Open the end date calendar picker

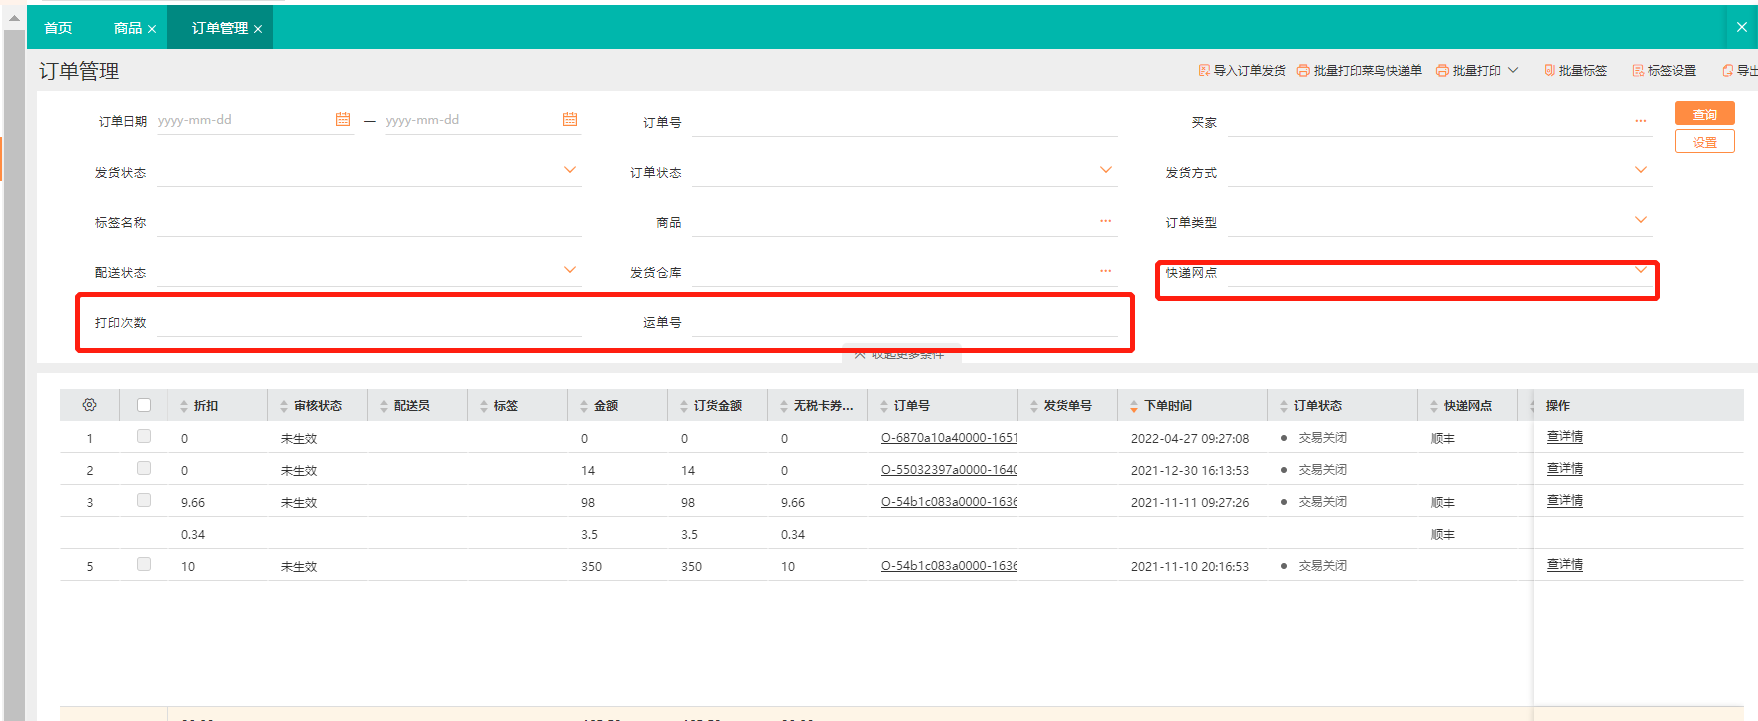coord(570,119)
